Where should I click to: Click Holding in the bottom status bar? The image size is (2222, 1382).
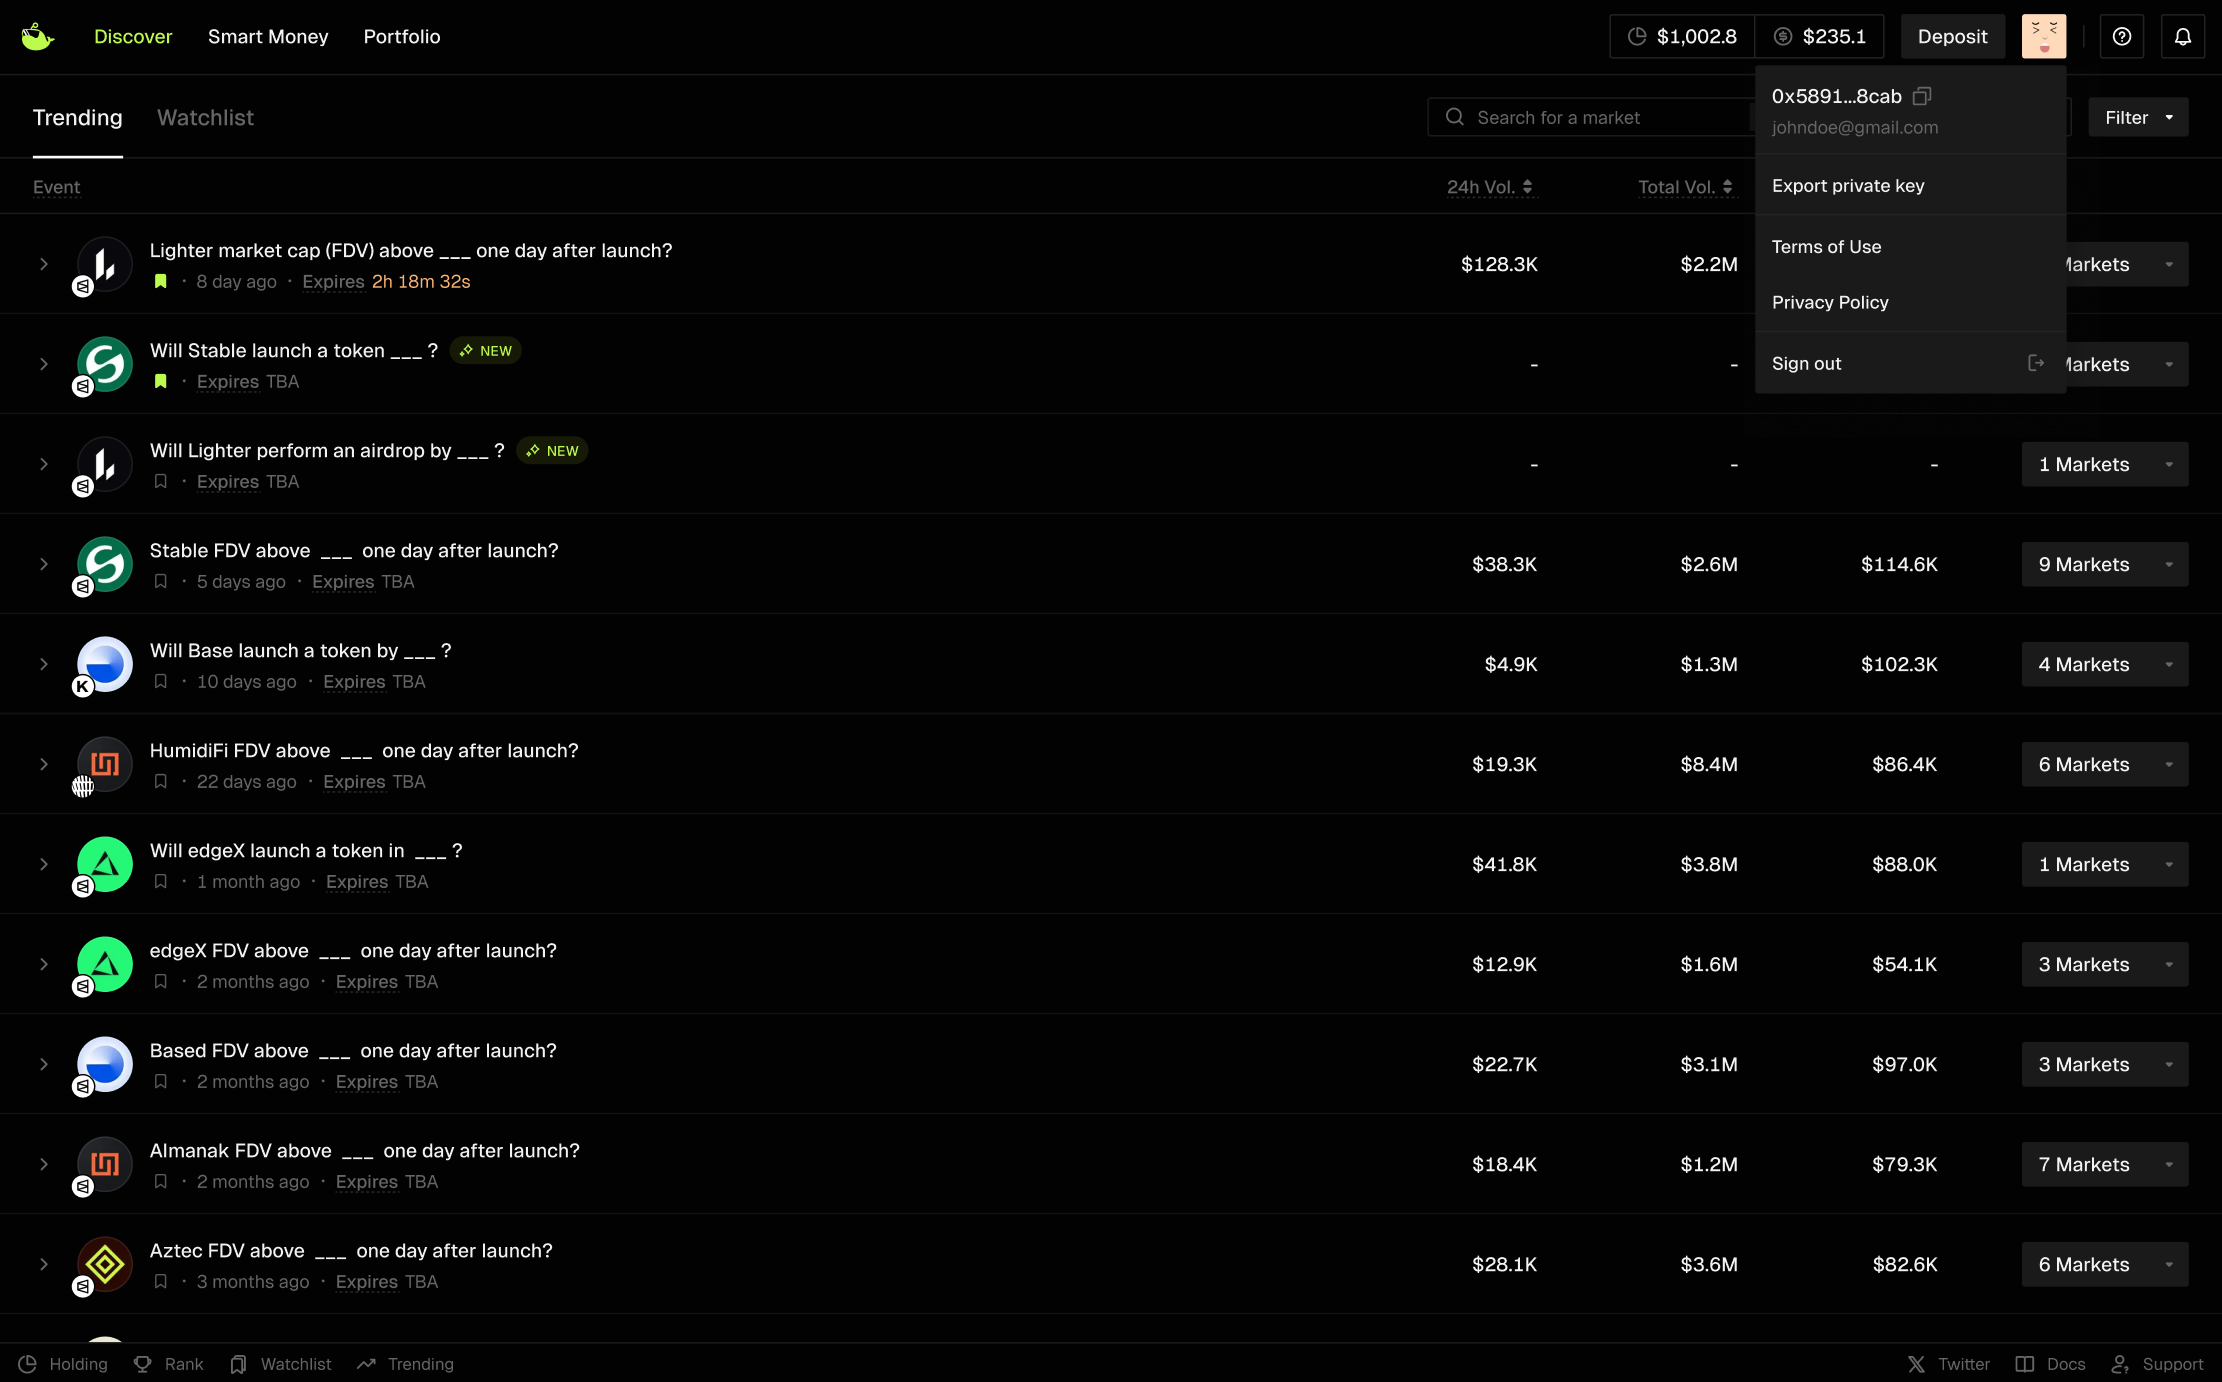(63, 1364)
